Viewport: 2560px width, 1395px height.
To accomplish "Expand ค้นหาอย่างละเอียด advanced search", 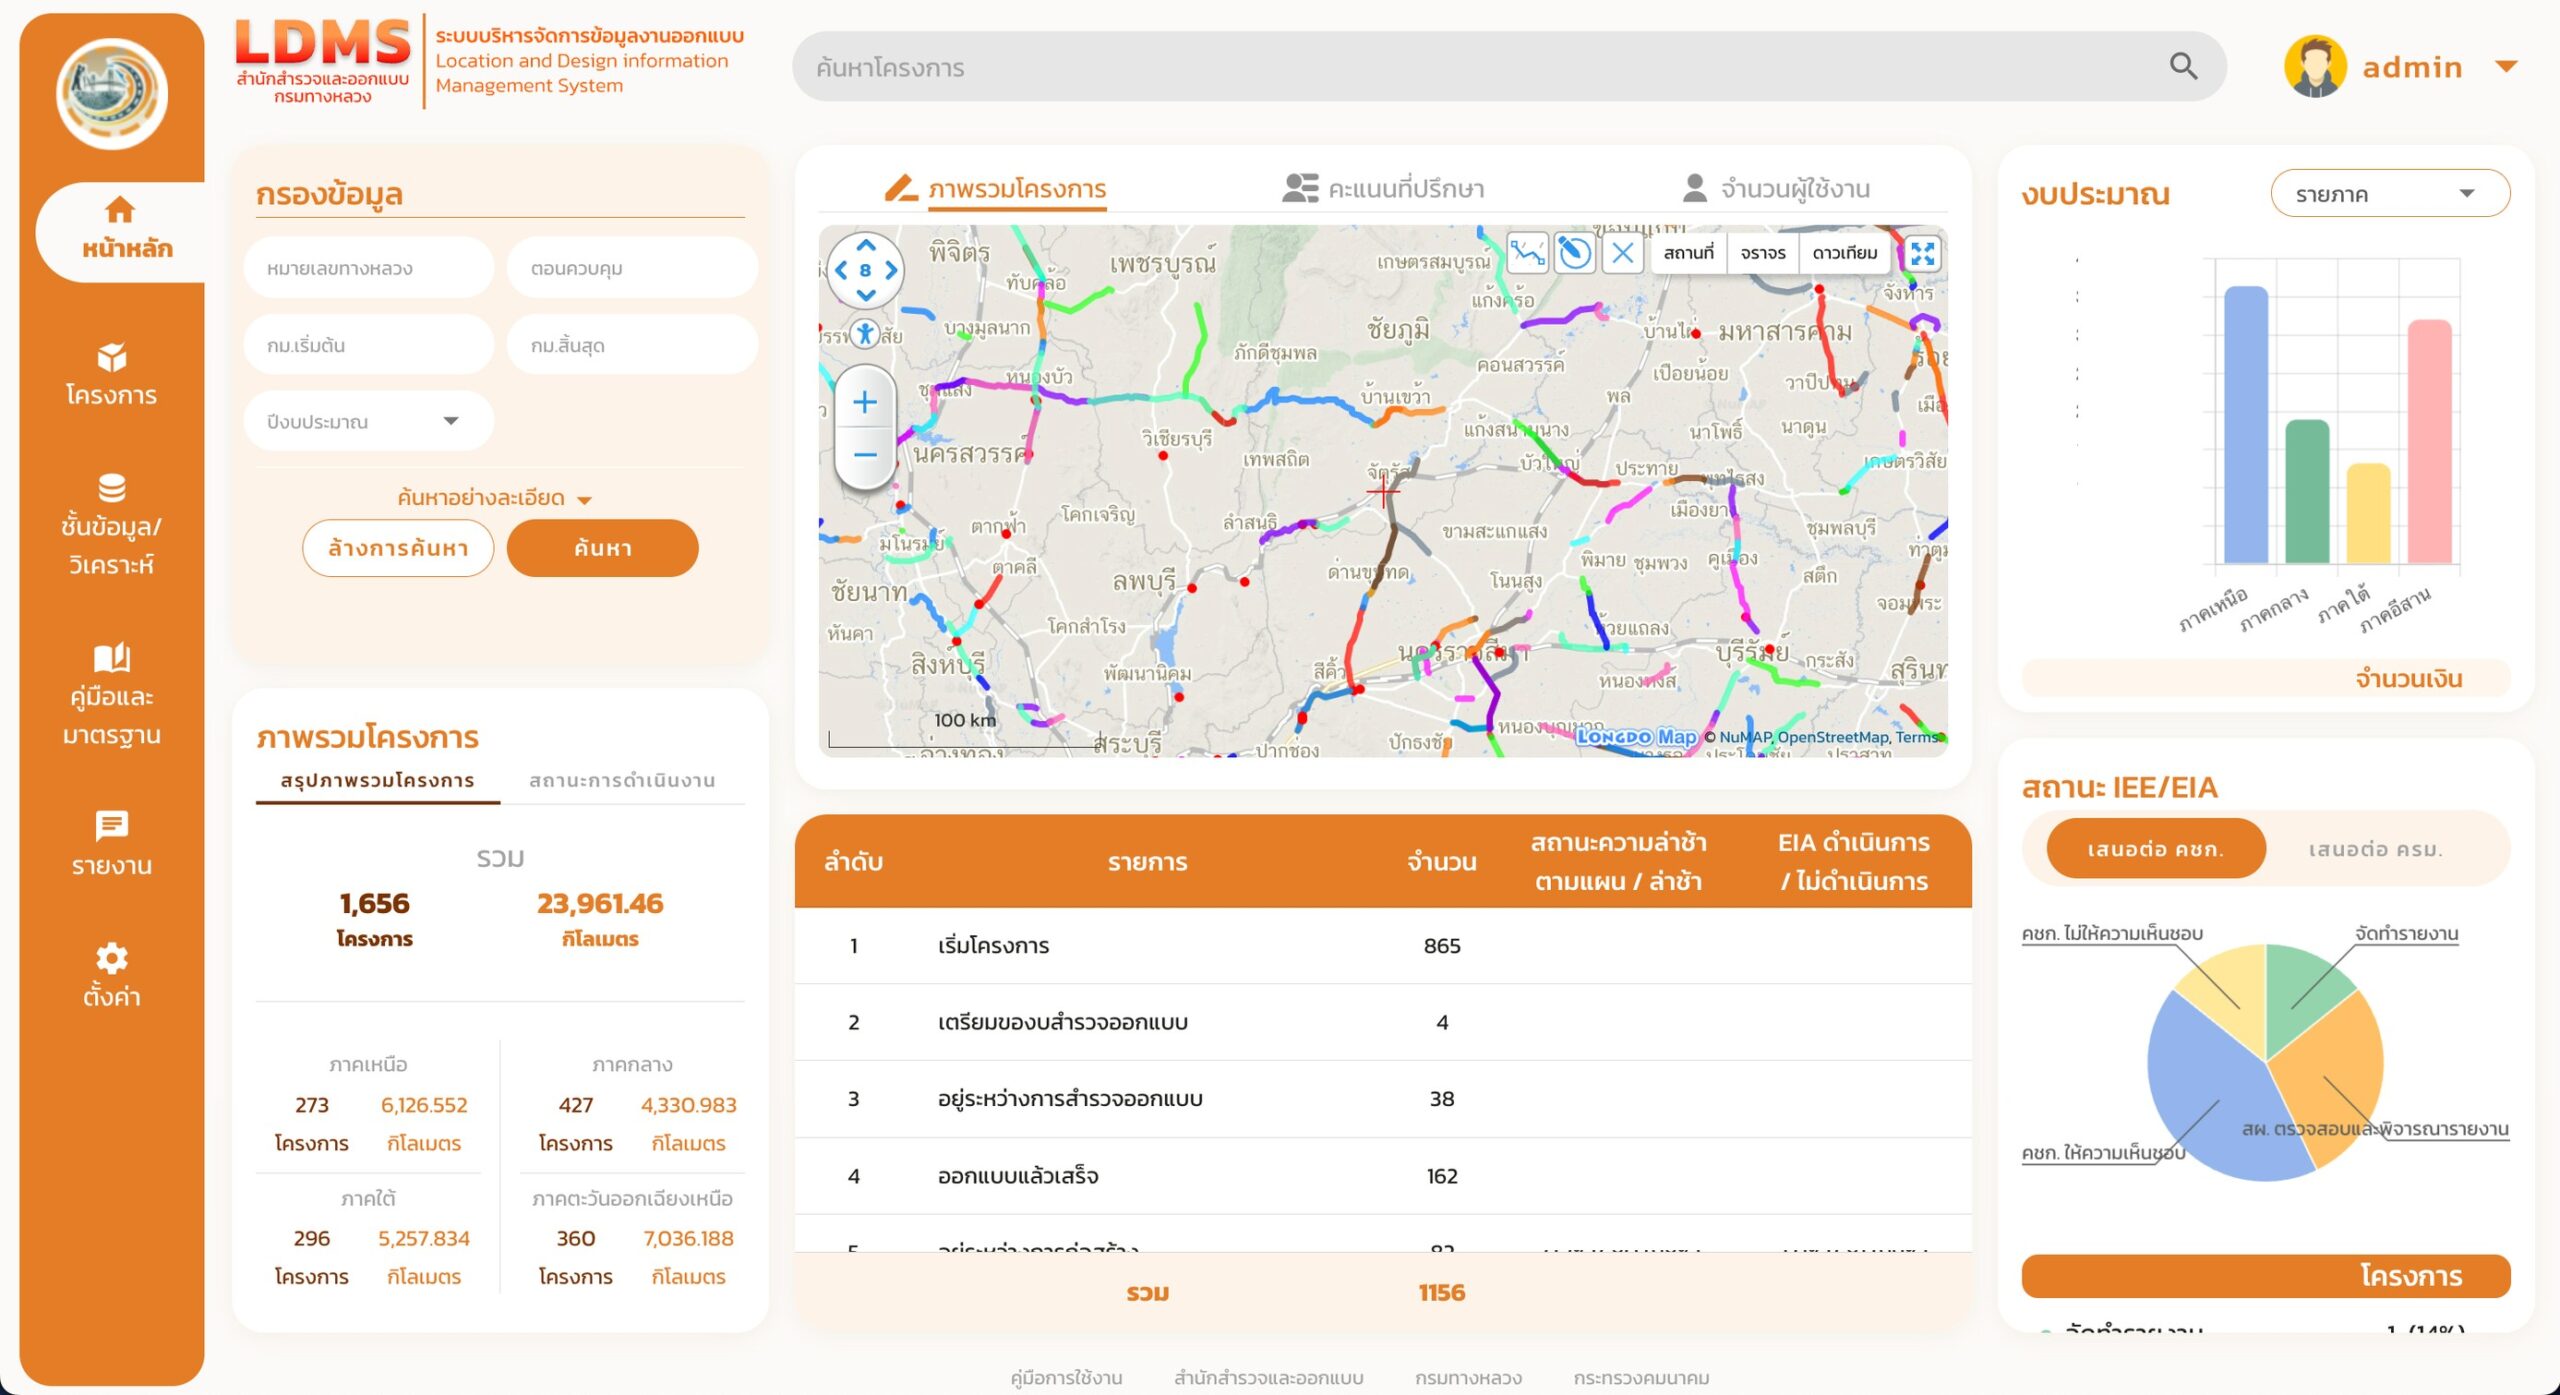I will pos(494,498).
